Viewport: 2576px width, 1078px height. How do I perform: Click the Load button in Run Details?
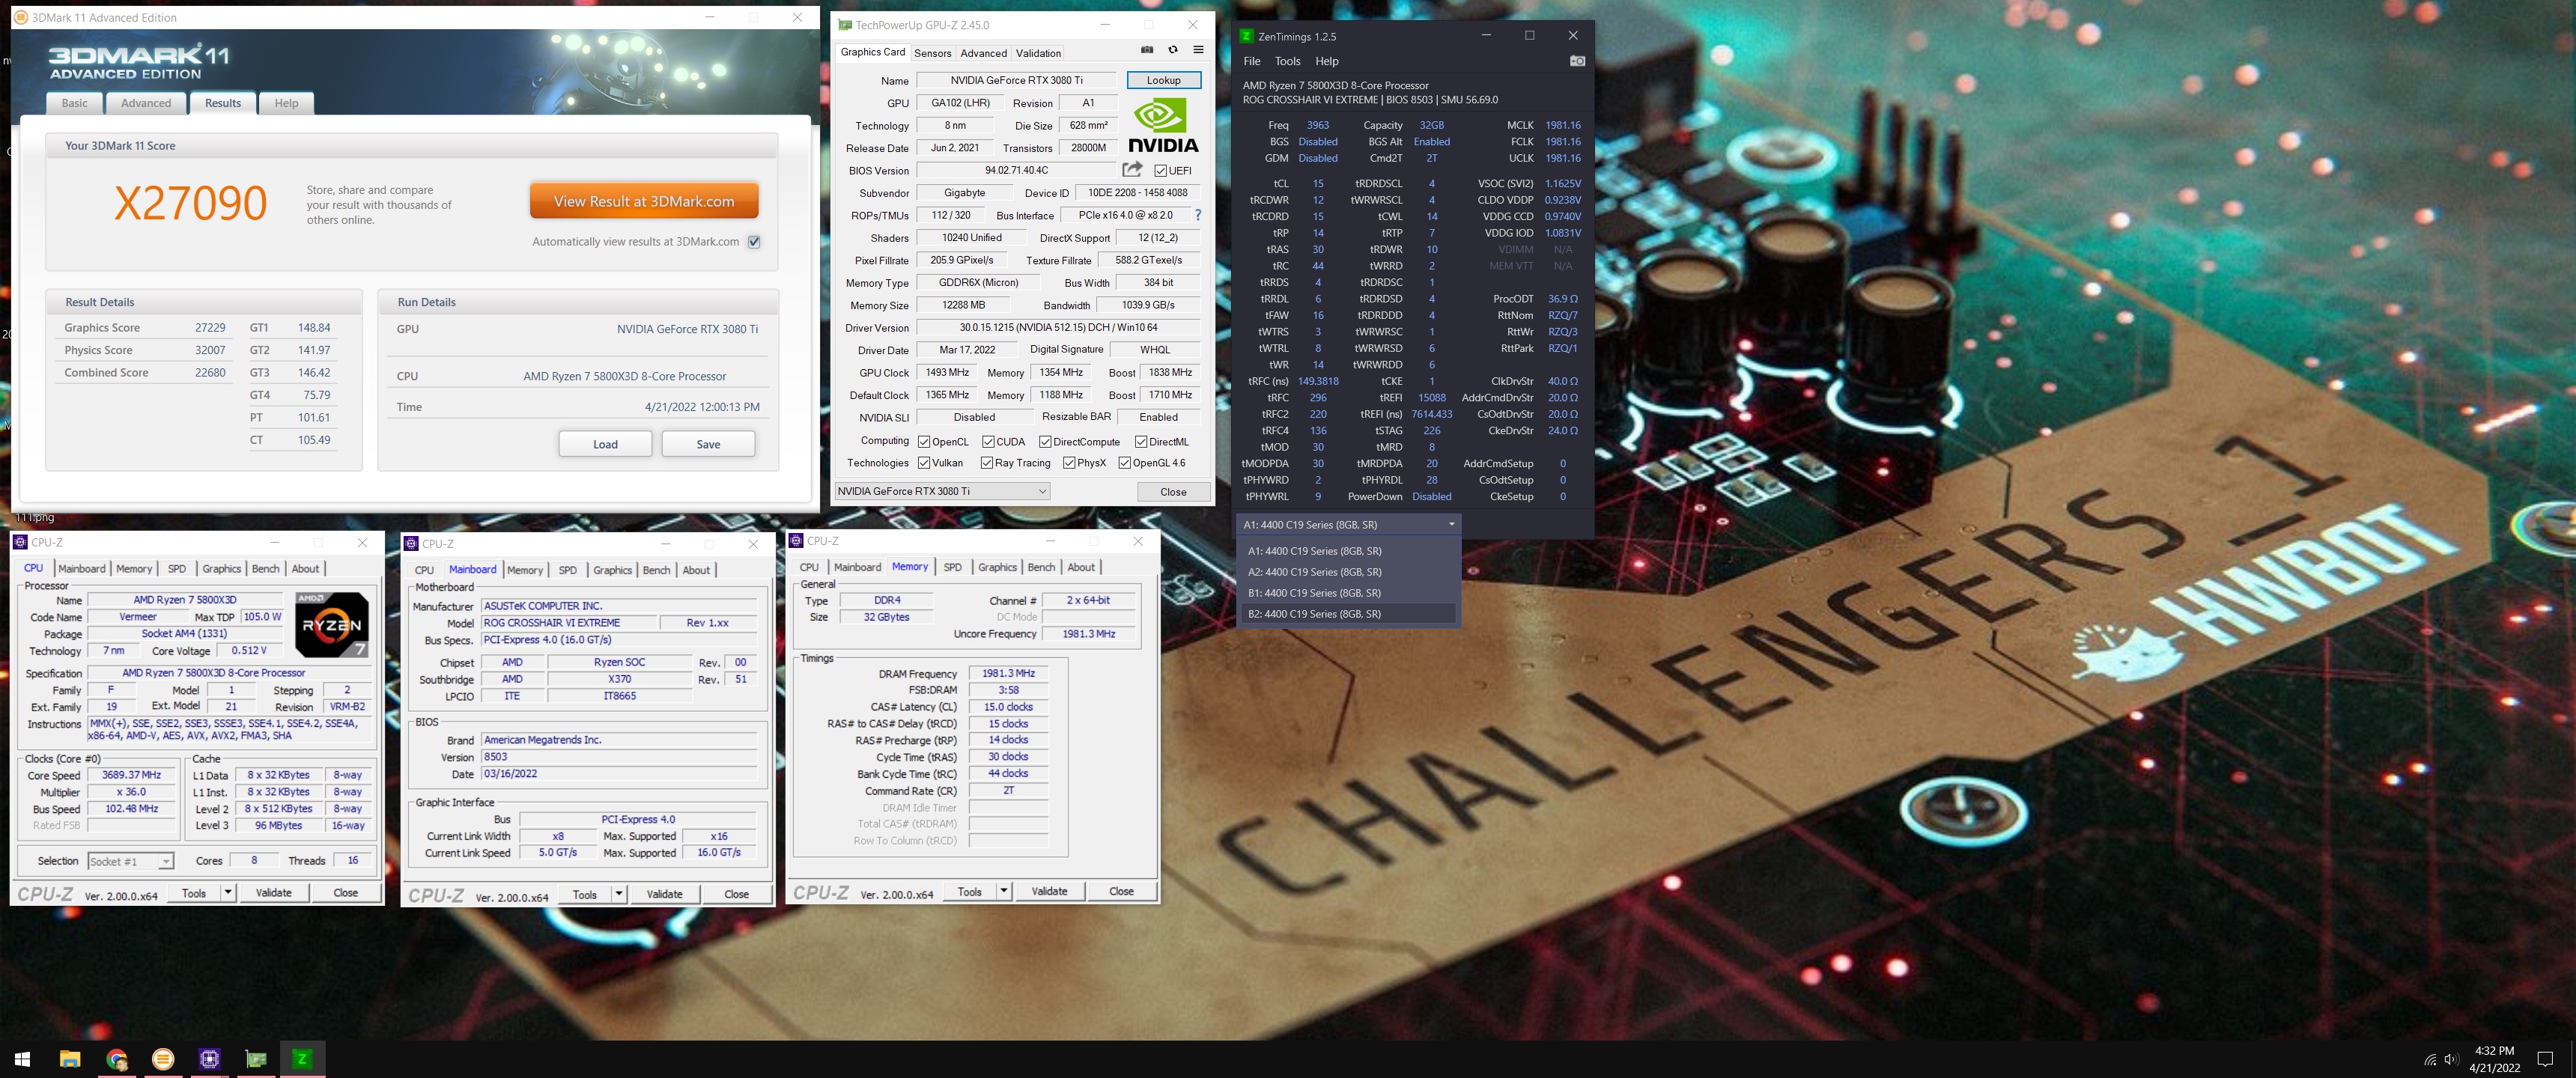point(605,444)
